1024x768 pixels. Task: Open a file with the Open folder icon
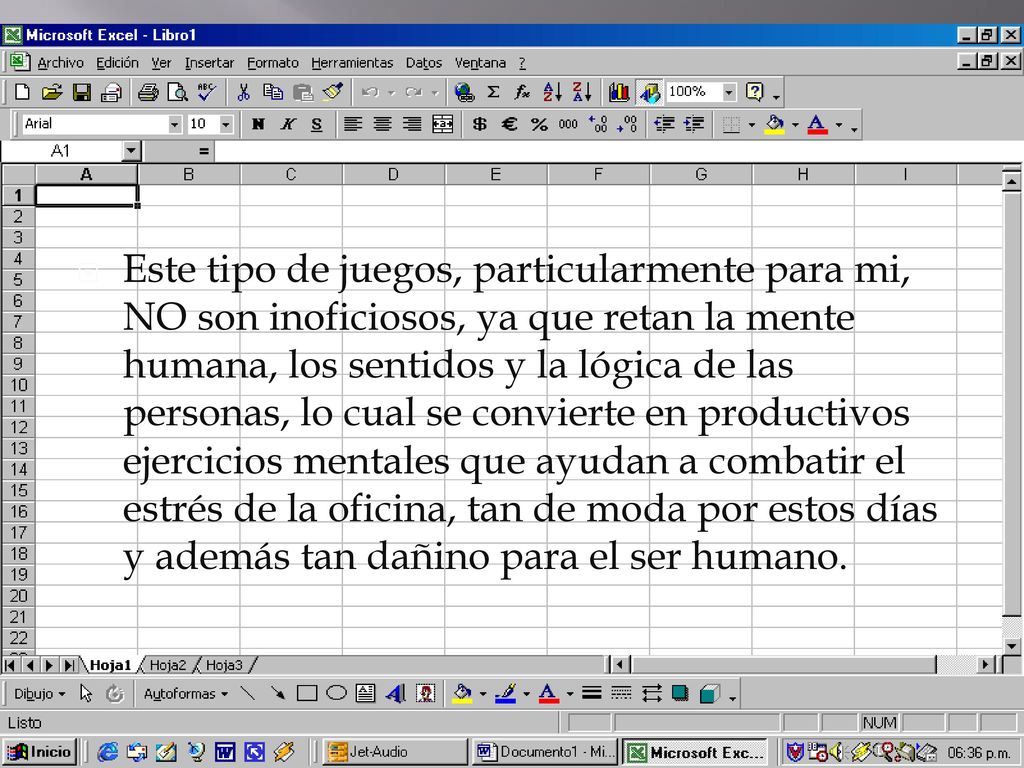52,92
